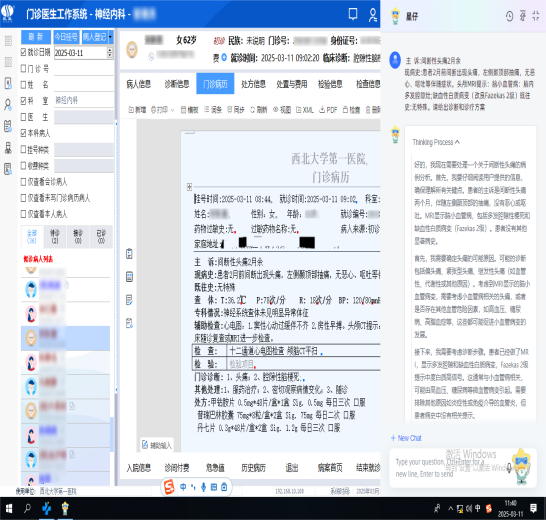Open the 收费种类 dropdown field
This screenshot has width=546, height=520.
(84, 166)
